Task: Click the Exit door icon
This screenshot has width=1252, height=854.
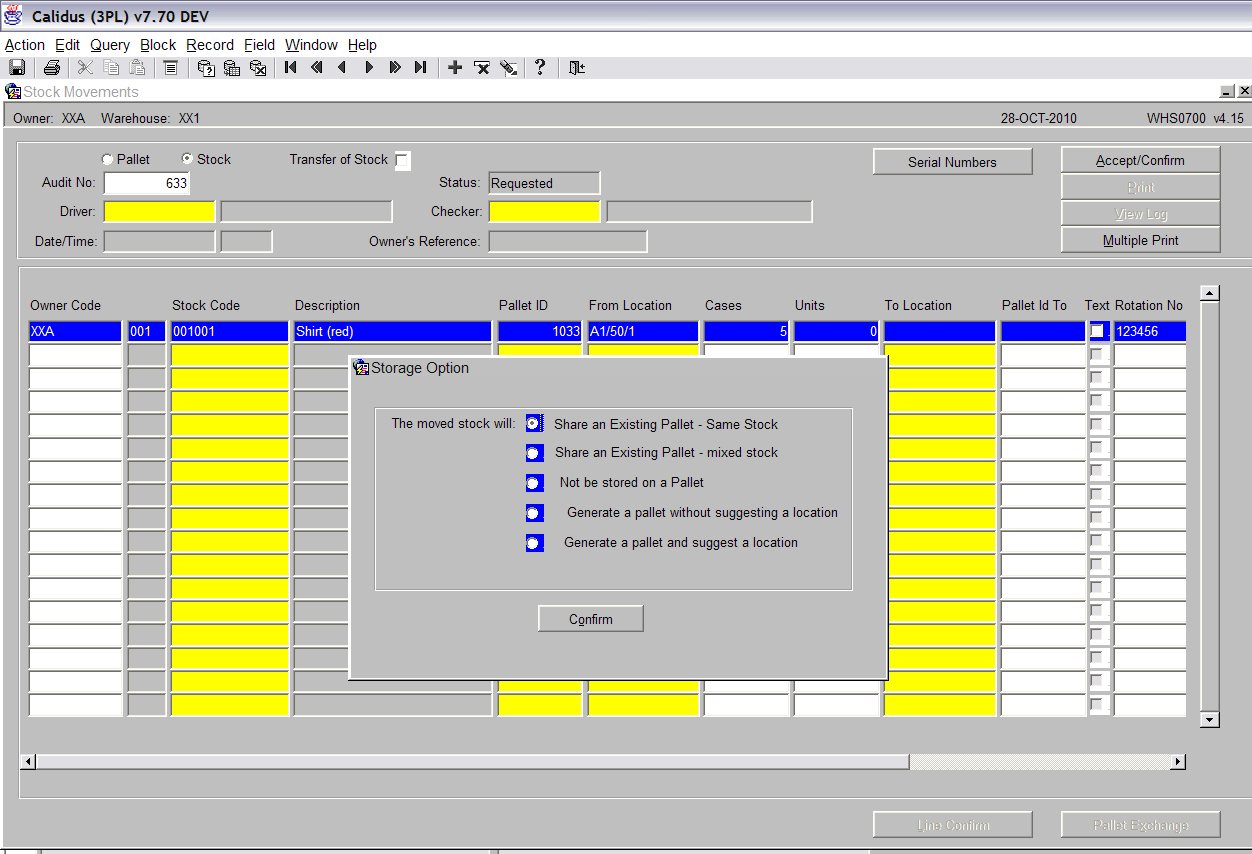Action: point(577,68)
